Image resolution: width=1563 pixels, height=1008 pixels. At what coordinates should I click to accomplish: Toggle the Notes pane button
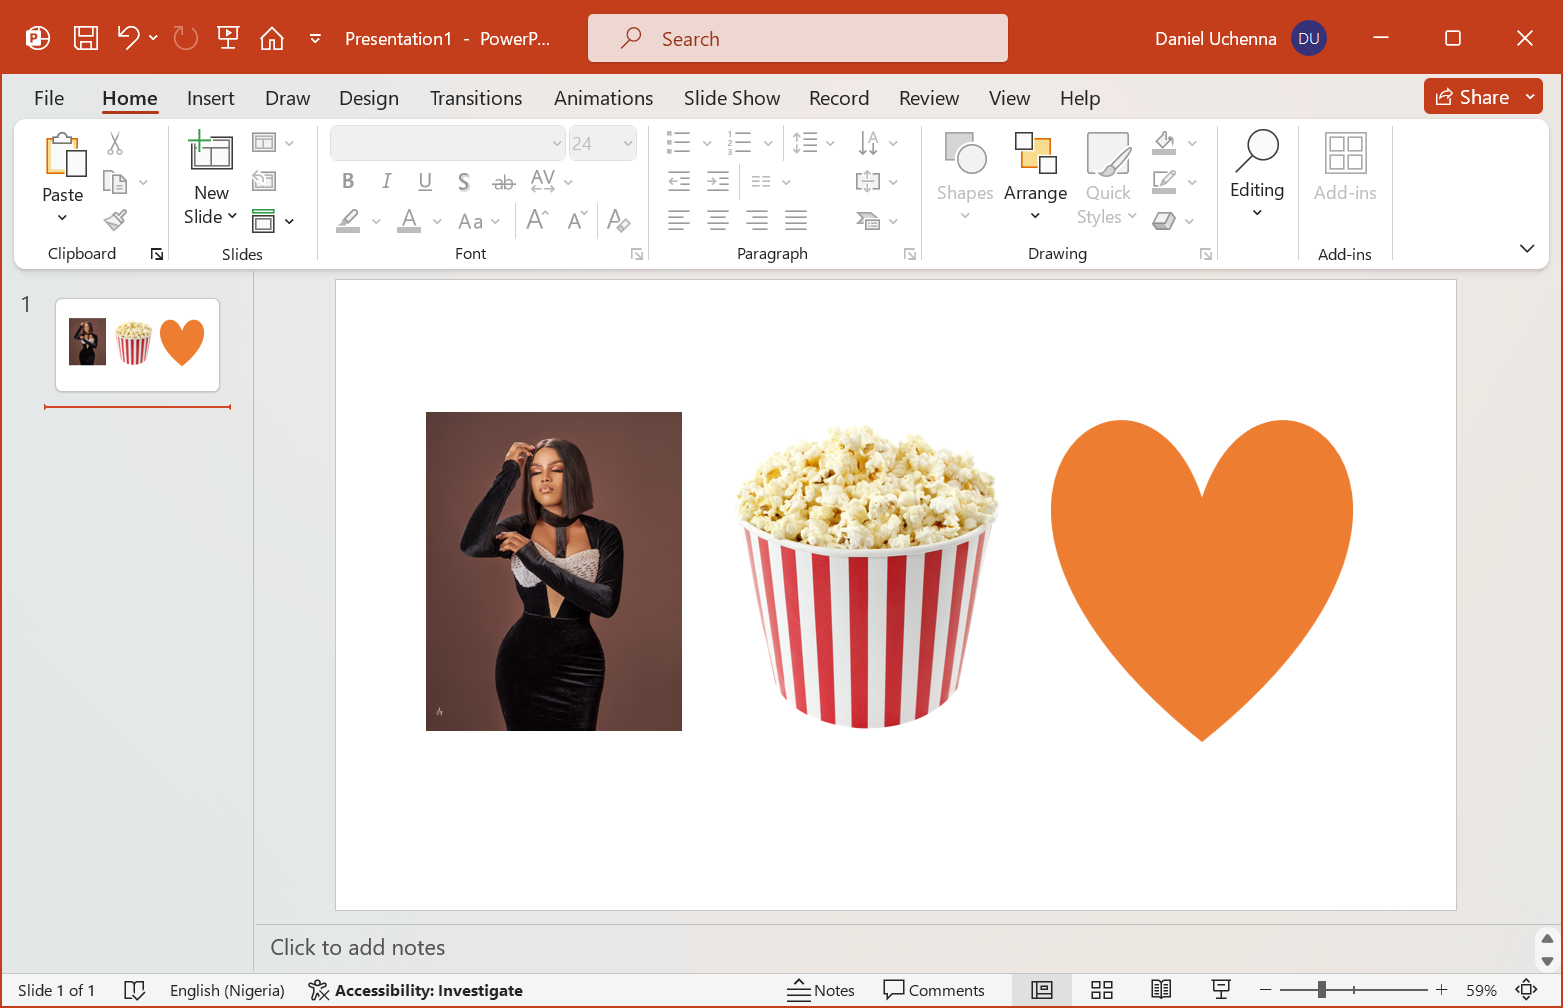(821, 990)
